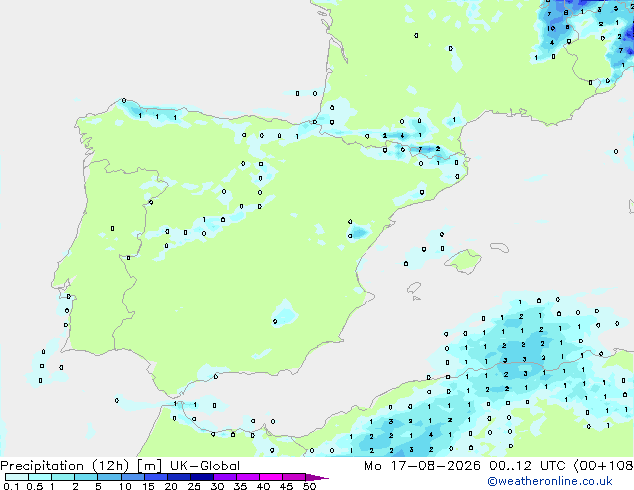Click legend tick label '40'
Image resolution: width=634 pixels, height=490 pixels.
coord(263,486)
